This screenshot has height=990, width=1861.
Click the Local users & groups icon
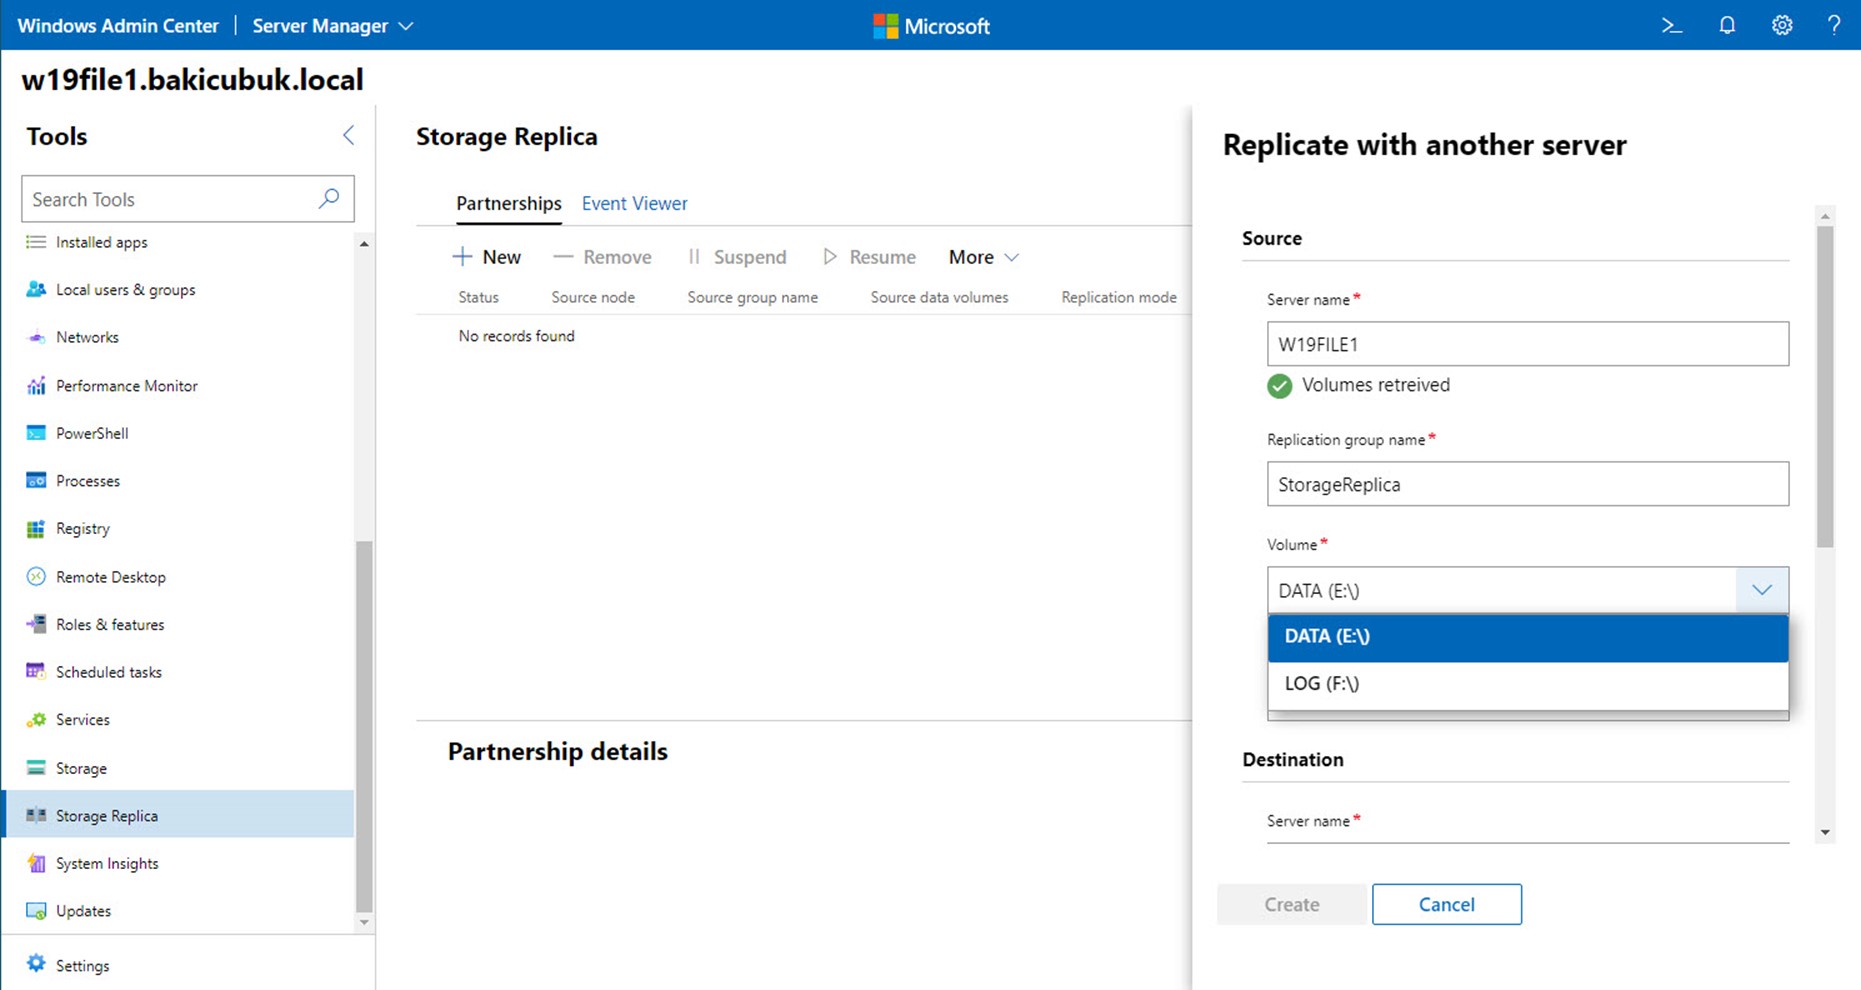[x=36, y=290]
